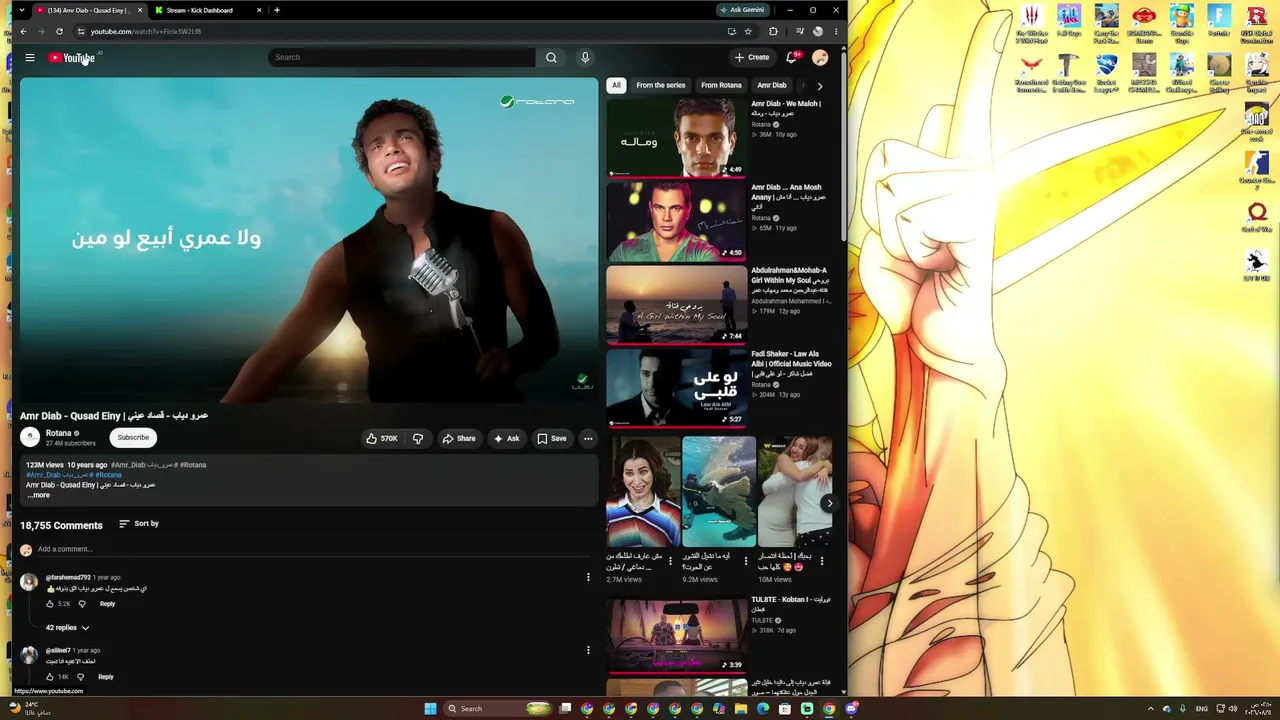Reload the YouTube page

(59, 31)
